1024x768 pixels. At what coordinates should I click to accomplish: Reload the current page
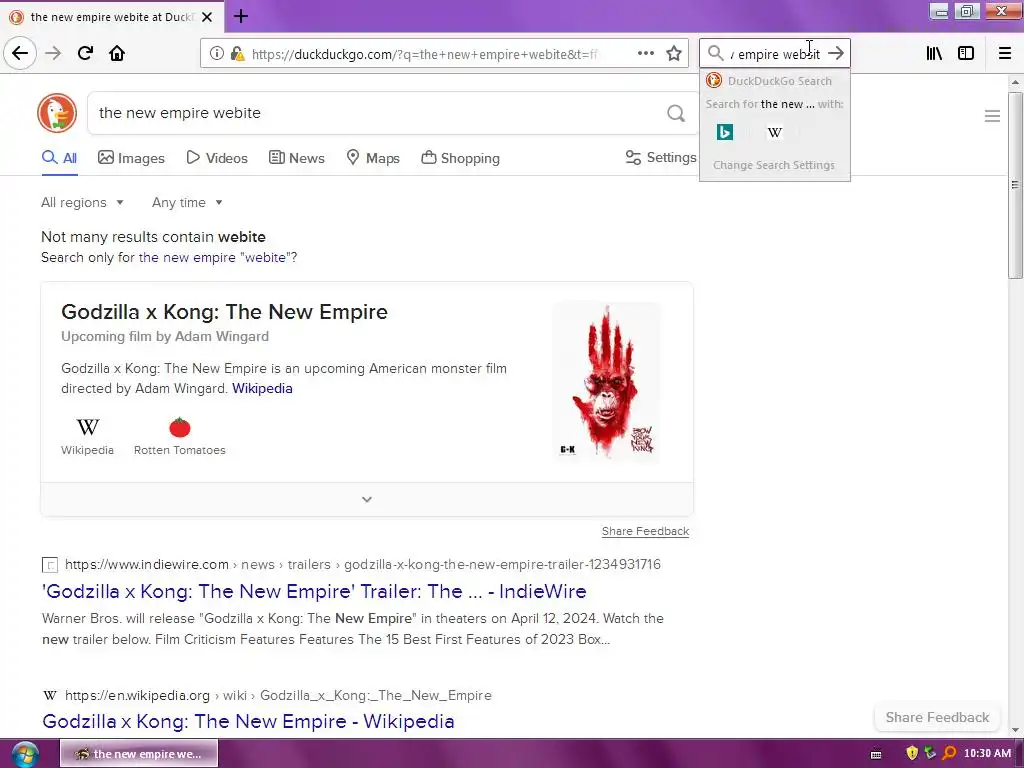86,53
